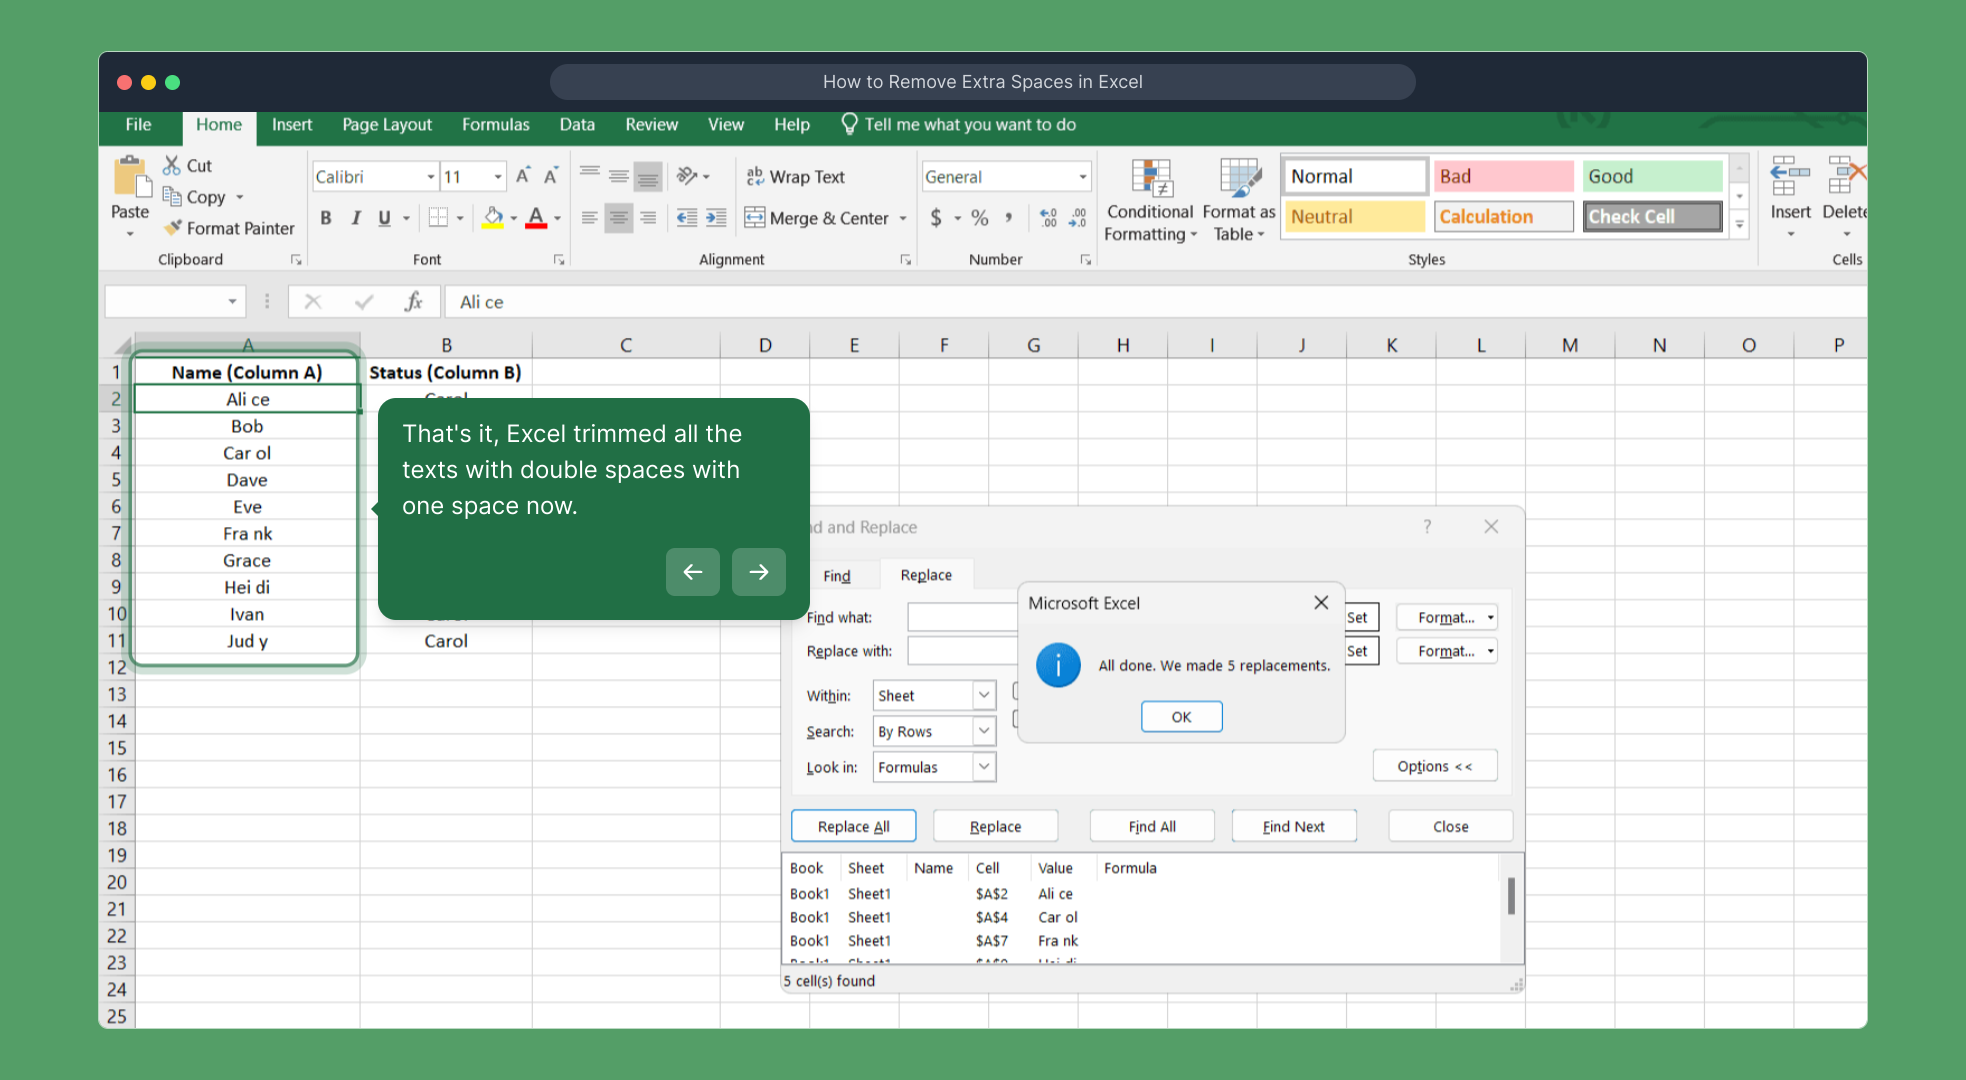The width and height of the screenshot is (1966, 1080).
Task: Click the Increase Font Size icon
Action: pyautogui.click(x=522, y=176)
